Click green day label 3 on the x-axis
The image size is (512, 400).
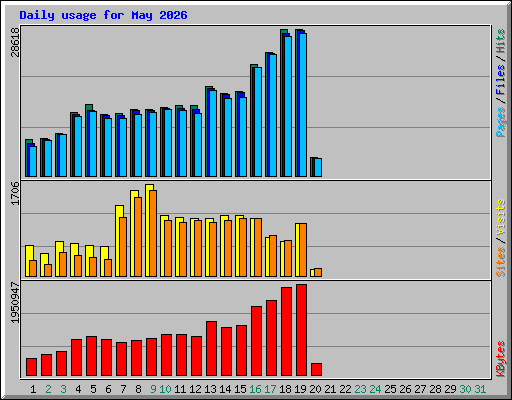point(63,389)
